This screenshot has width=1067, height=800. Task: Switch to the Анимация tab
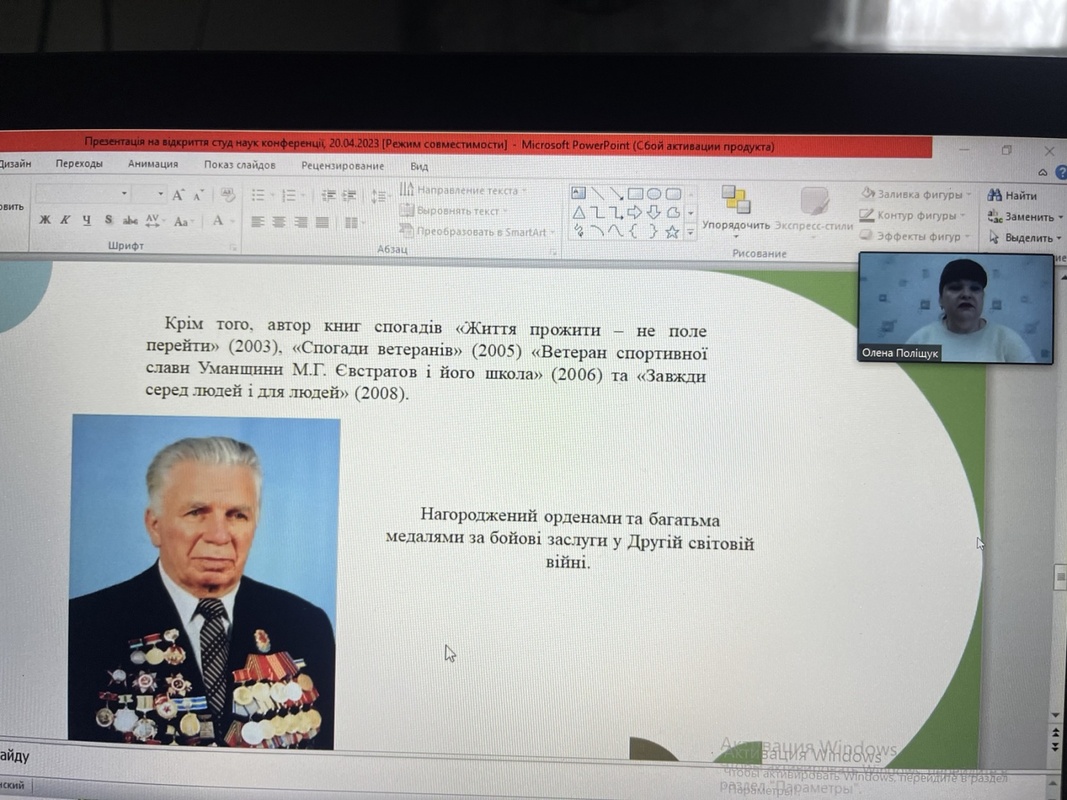click(153, 164)
